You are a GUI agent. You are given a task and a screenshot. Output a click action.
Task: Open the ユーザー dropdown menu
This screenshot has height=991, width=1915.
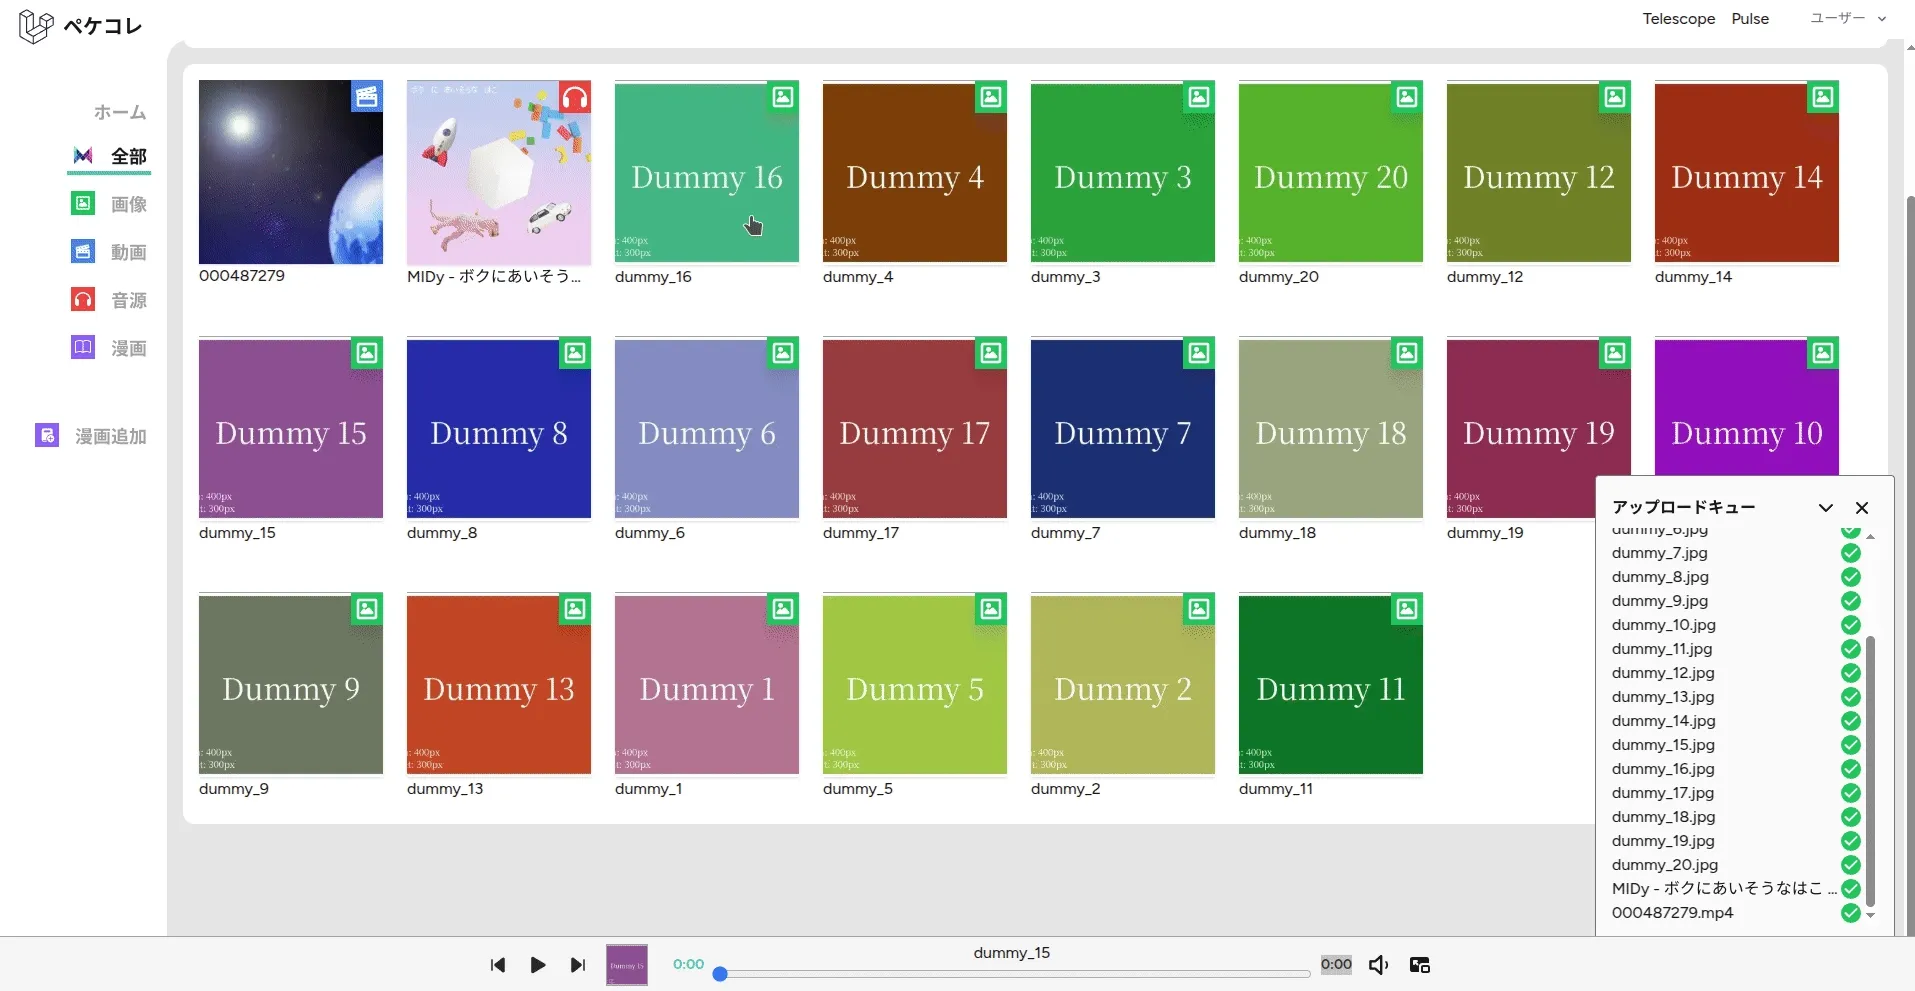1847,18
